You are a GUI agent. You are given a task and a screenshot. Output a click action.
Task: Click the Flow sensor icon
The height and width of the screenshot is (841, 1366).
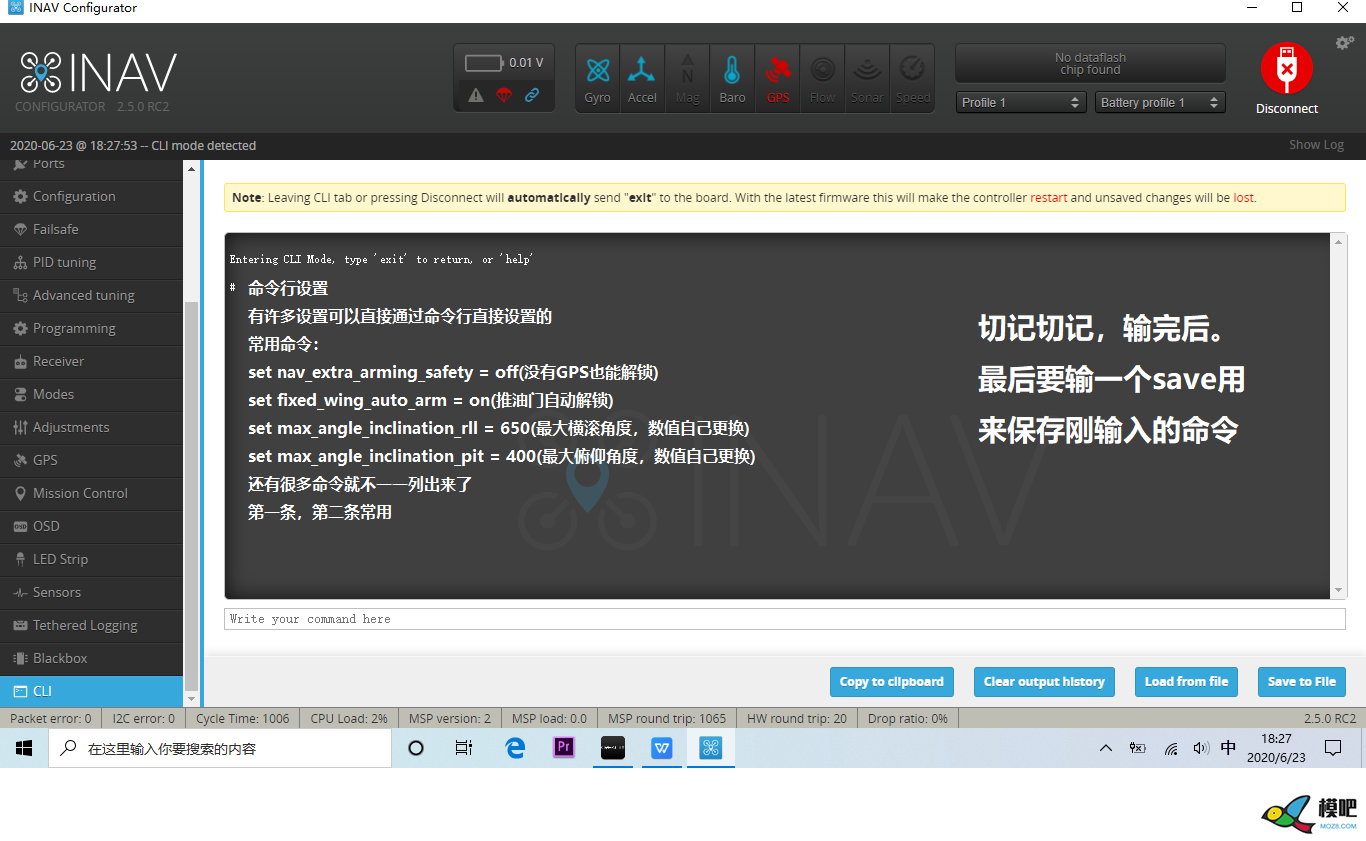[x=822, y=78]
